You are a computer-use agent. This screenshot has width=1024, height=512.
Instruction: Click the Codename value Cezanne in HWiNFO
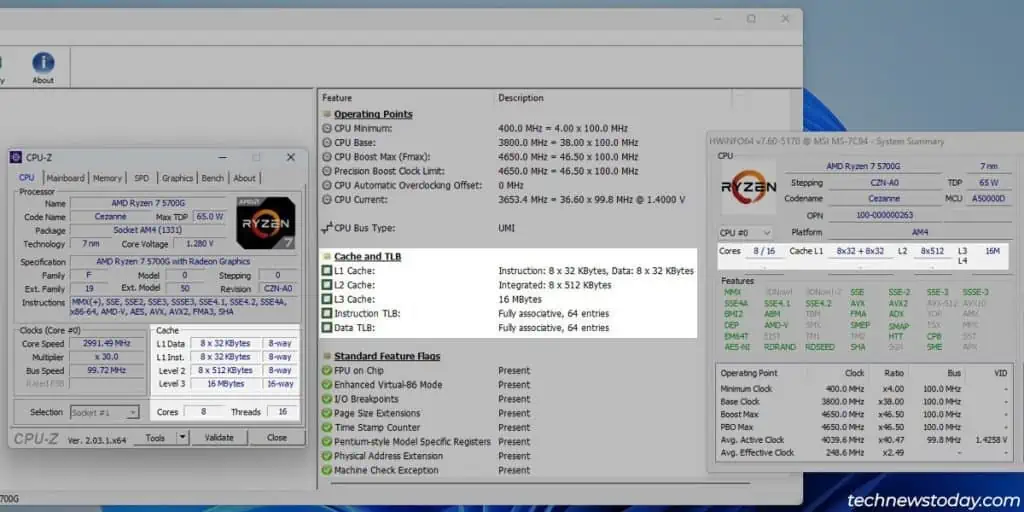(x=884, y=199)
